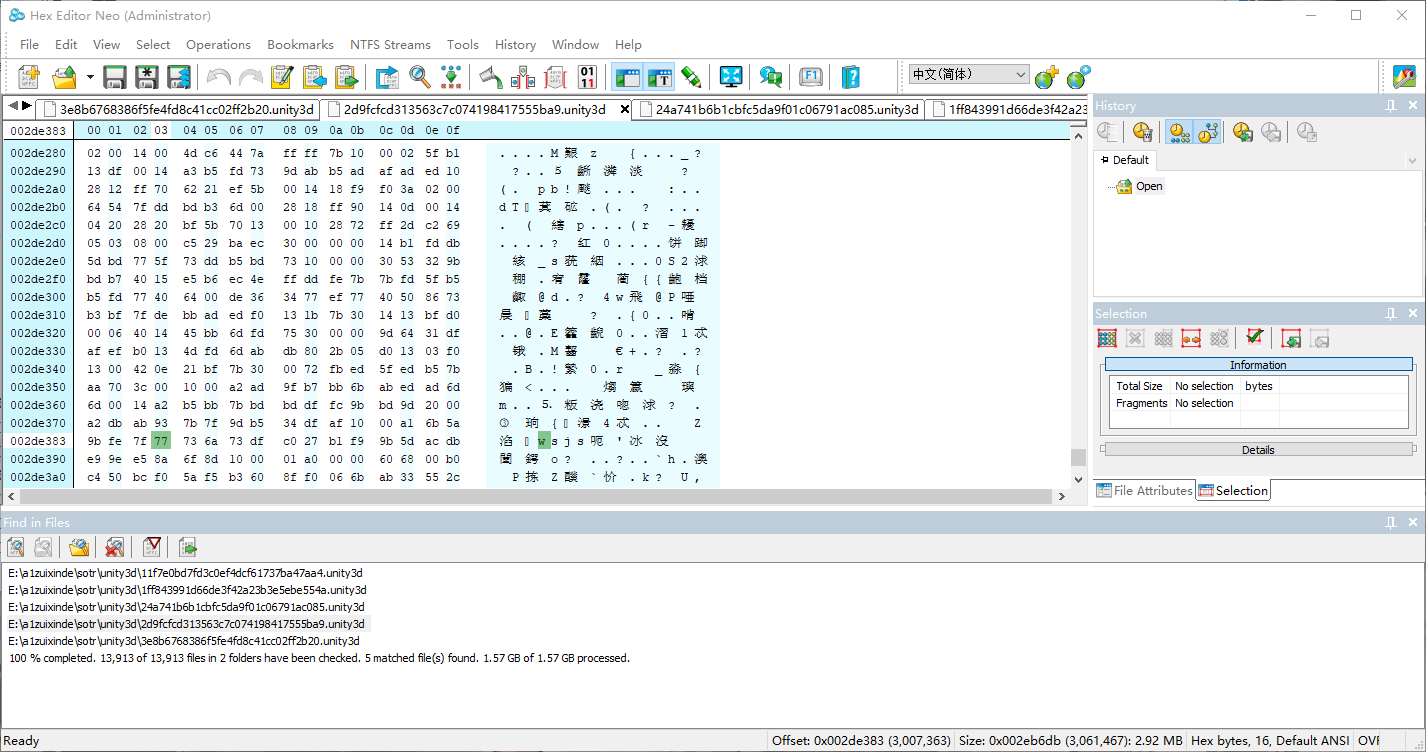1426x752 pixels.
Task: Click the red funnel filter icon in Find in Files
Action: coord(151,546)
